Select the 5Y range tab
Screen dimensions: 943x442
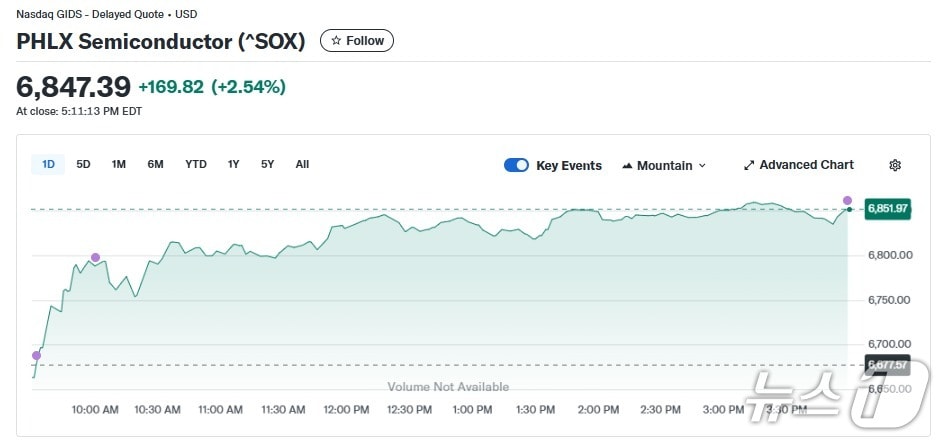click(x=267, y=164)
